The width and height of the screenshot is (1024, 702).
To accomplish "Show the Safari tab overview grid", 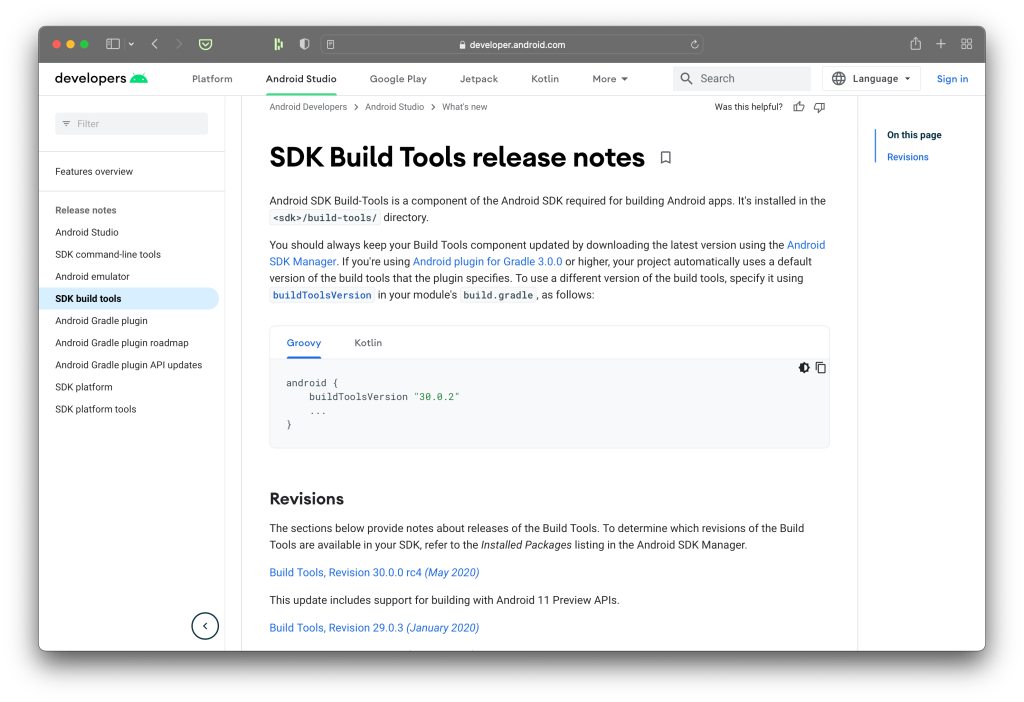I will click(967, 44).
